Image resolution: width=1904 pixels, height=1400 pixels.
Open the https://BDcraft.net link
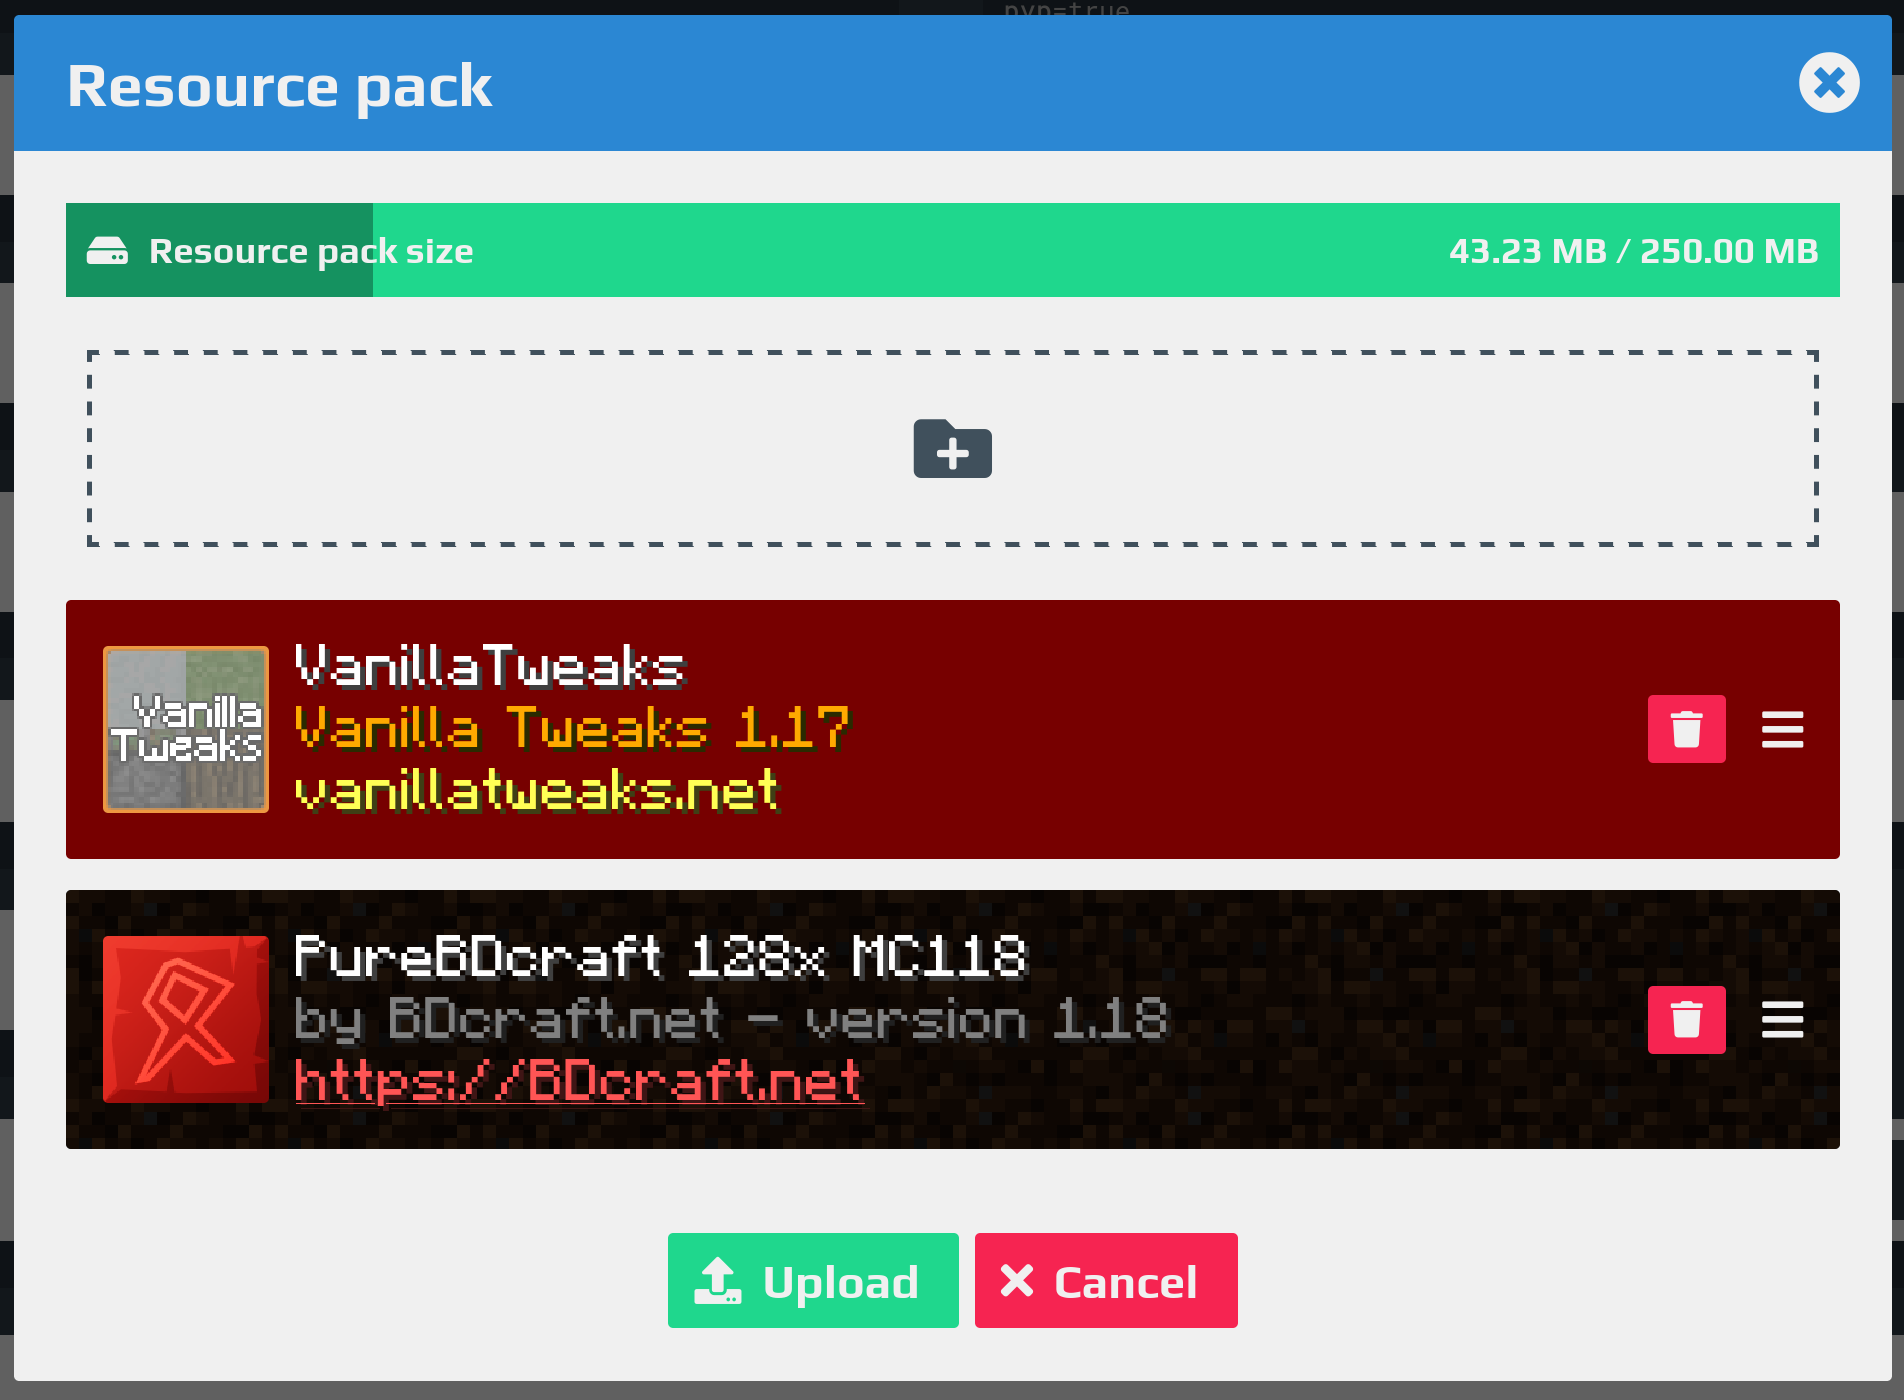tap(578, 1081)
